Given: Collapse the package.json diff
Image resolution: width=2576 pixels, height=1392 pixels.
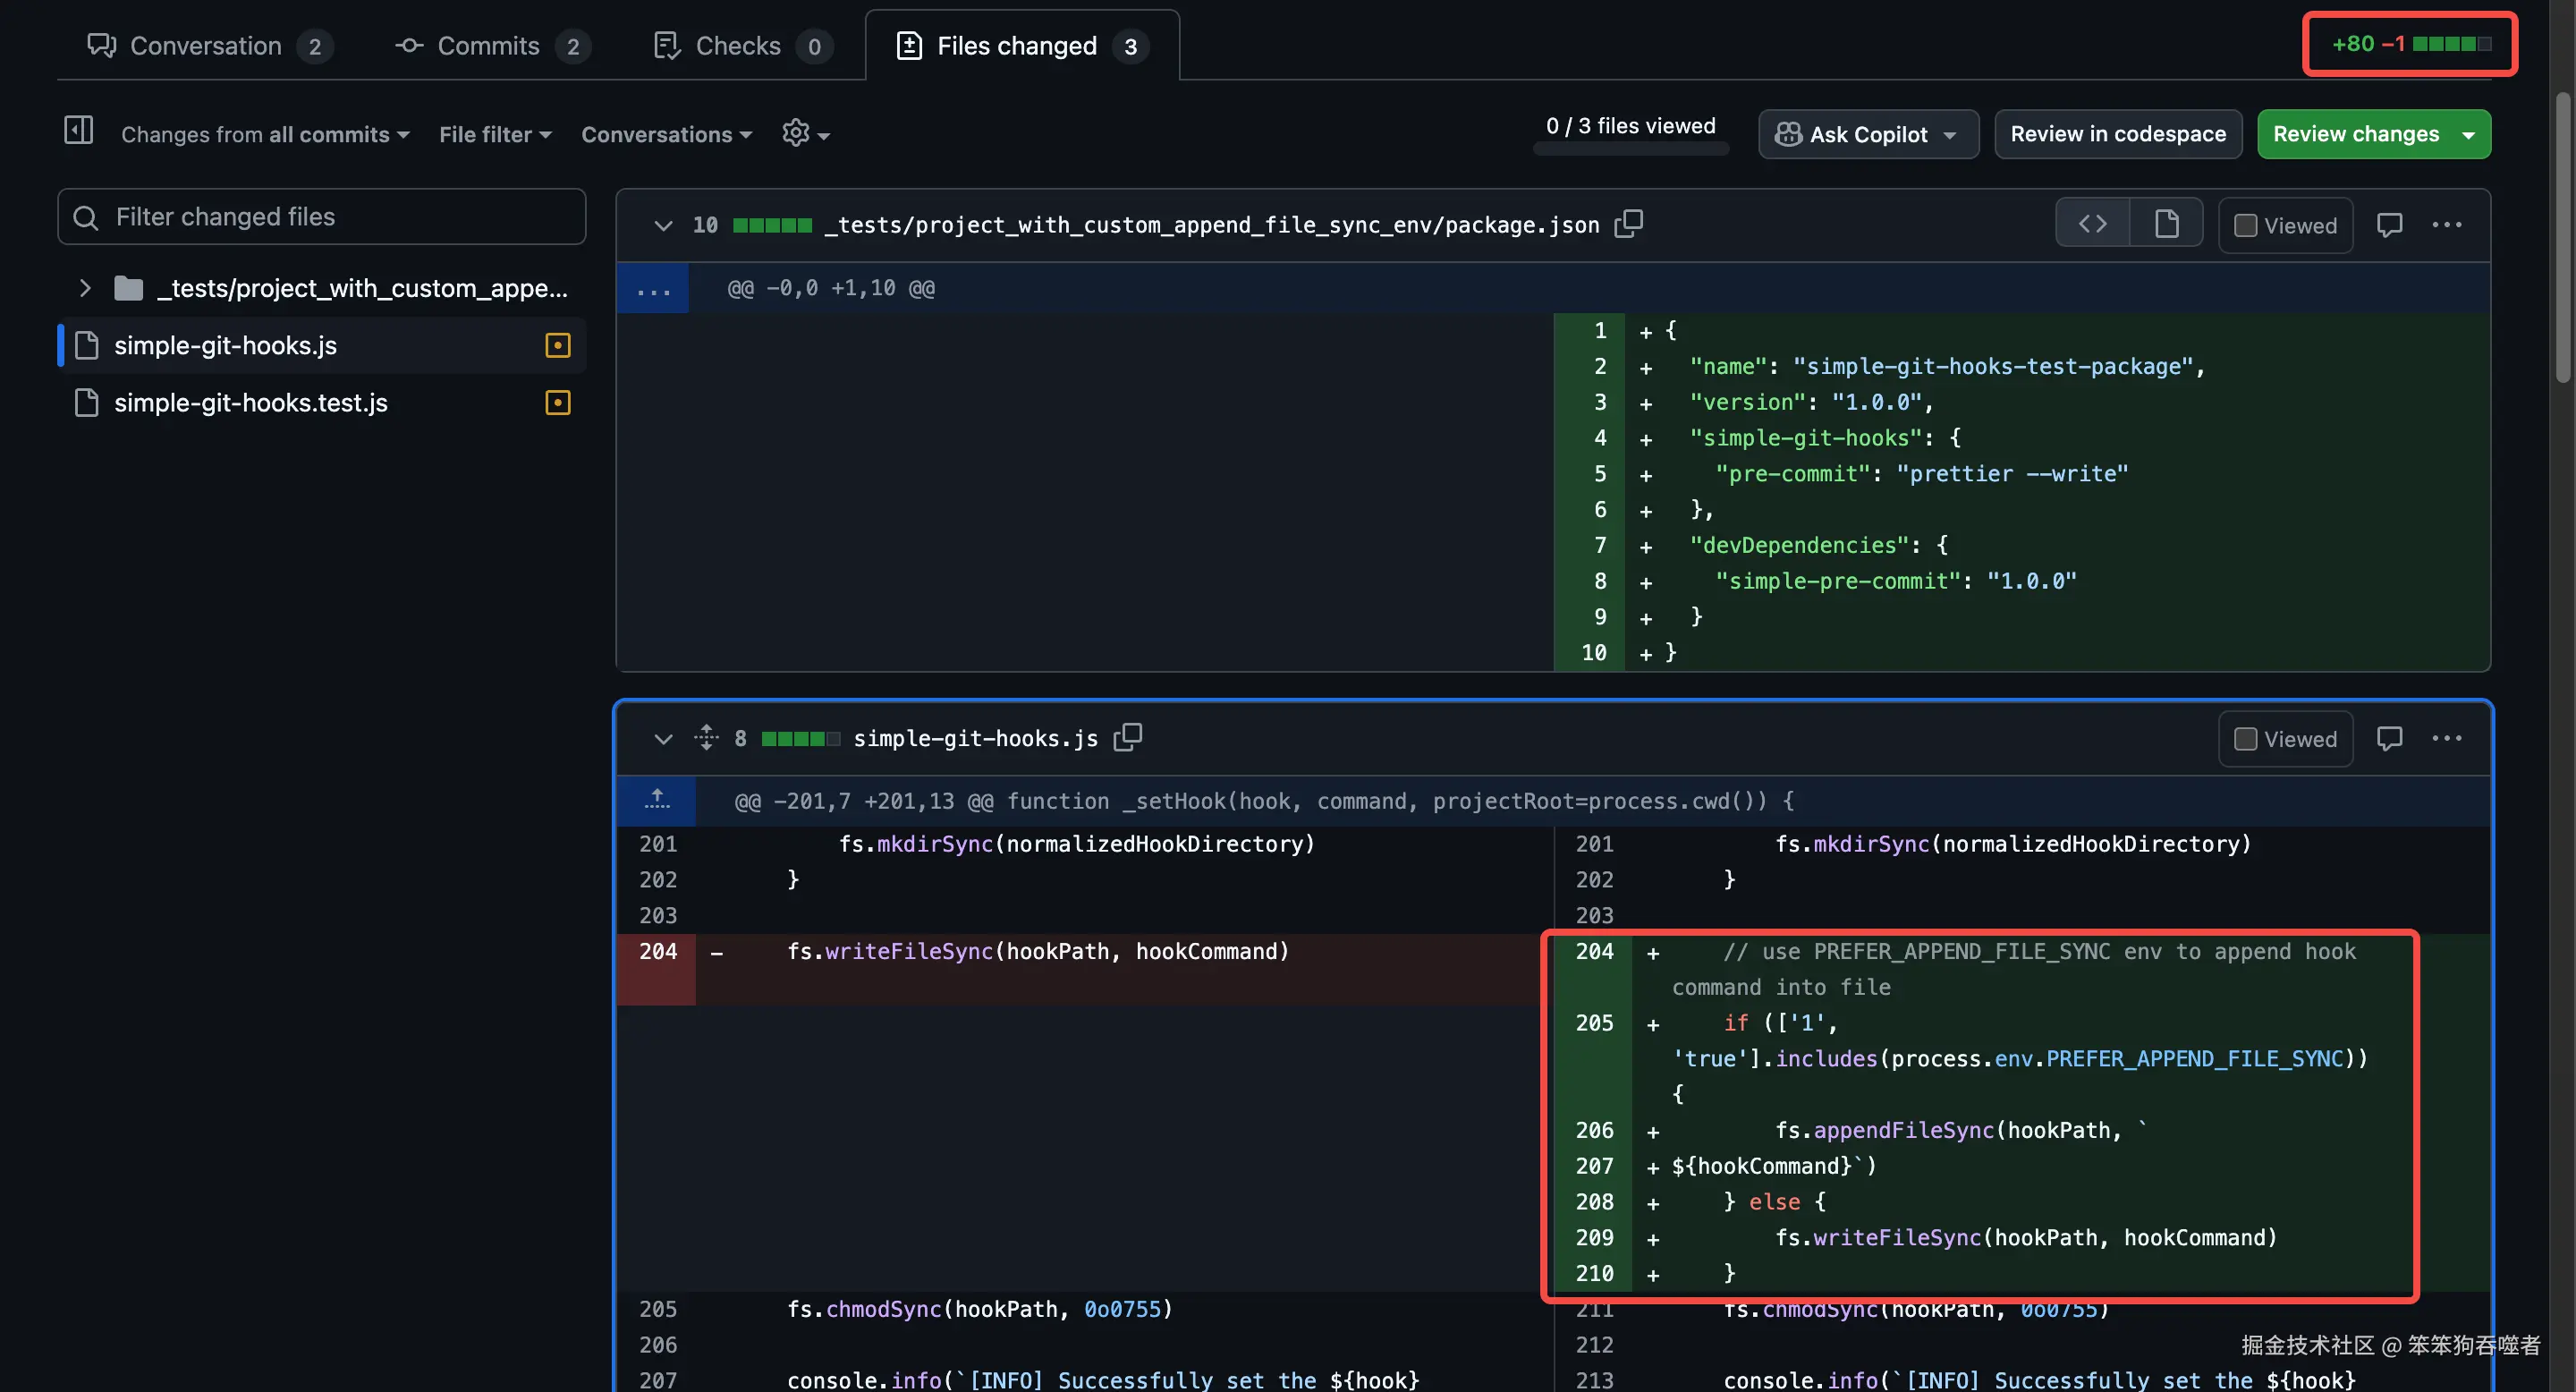Looking at the screenshot, I should [662, 226].
